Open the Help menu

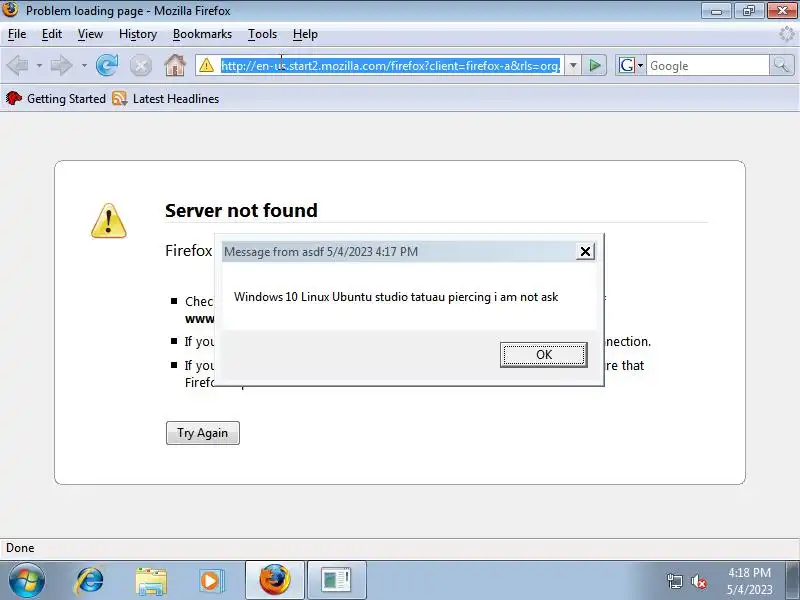point(305,34)
